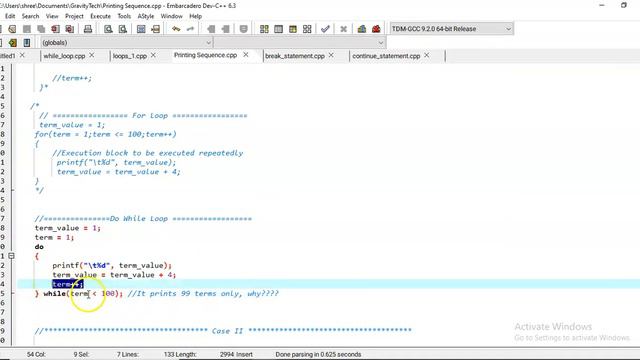
Task: Click "Done parsing in 0.625 seconds" status text
Action: [x=318, y=354]
